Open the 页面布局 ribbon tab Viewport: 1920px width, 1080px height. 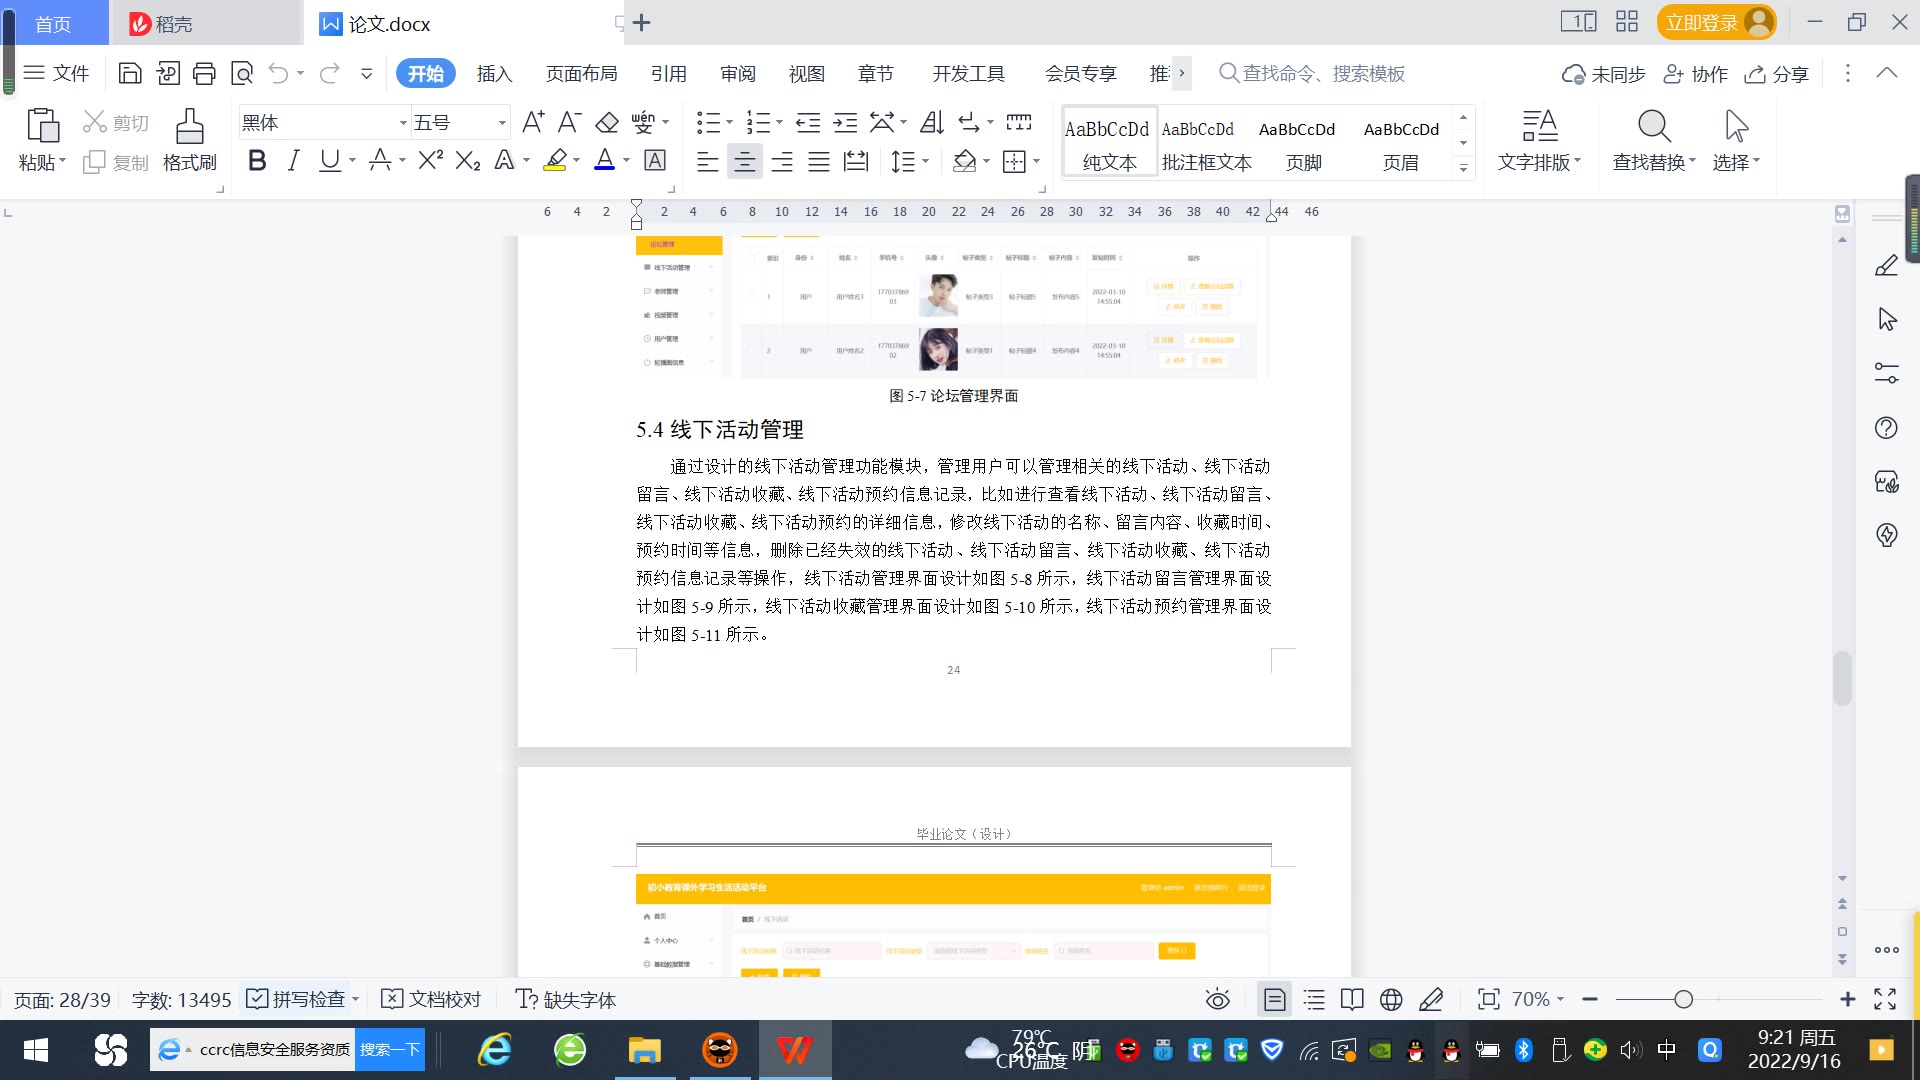pos(581,73)
